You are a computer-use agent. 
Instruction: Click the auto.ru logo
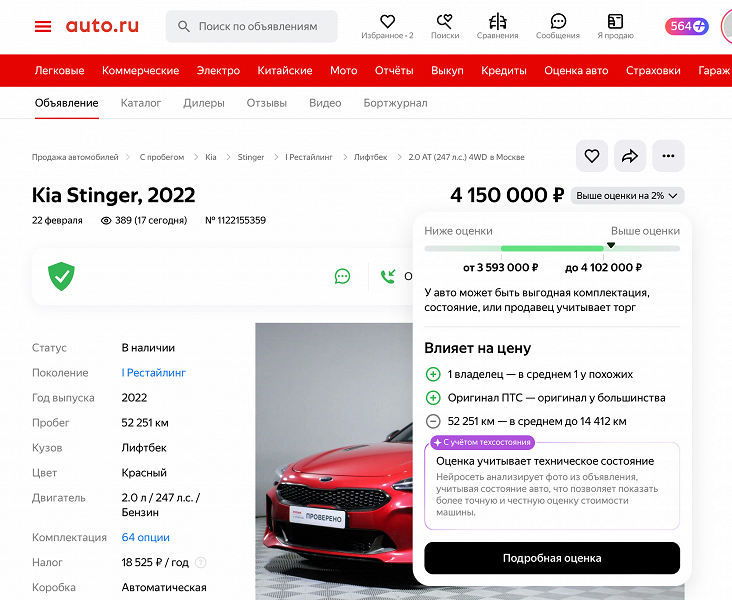pos(102,26)
